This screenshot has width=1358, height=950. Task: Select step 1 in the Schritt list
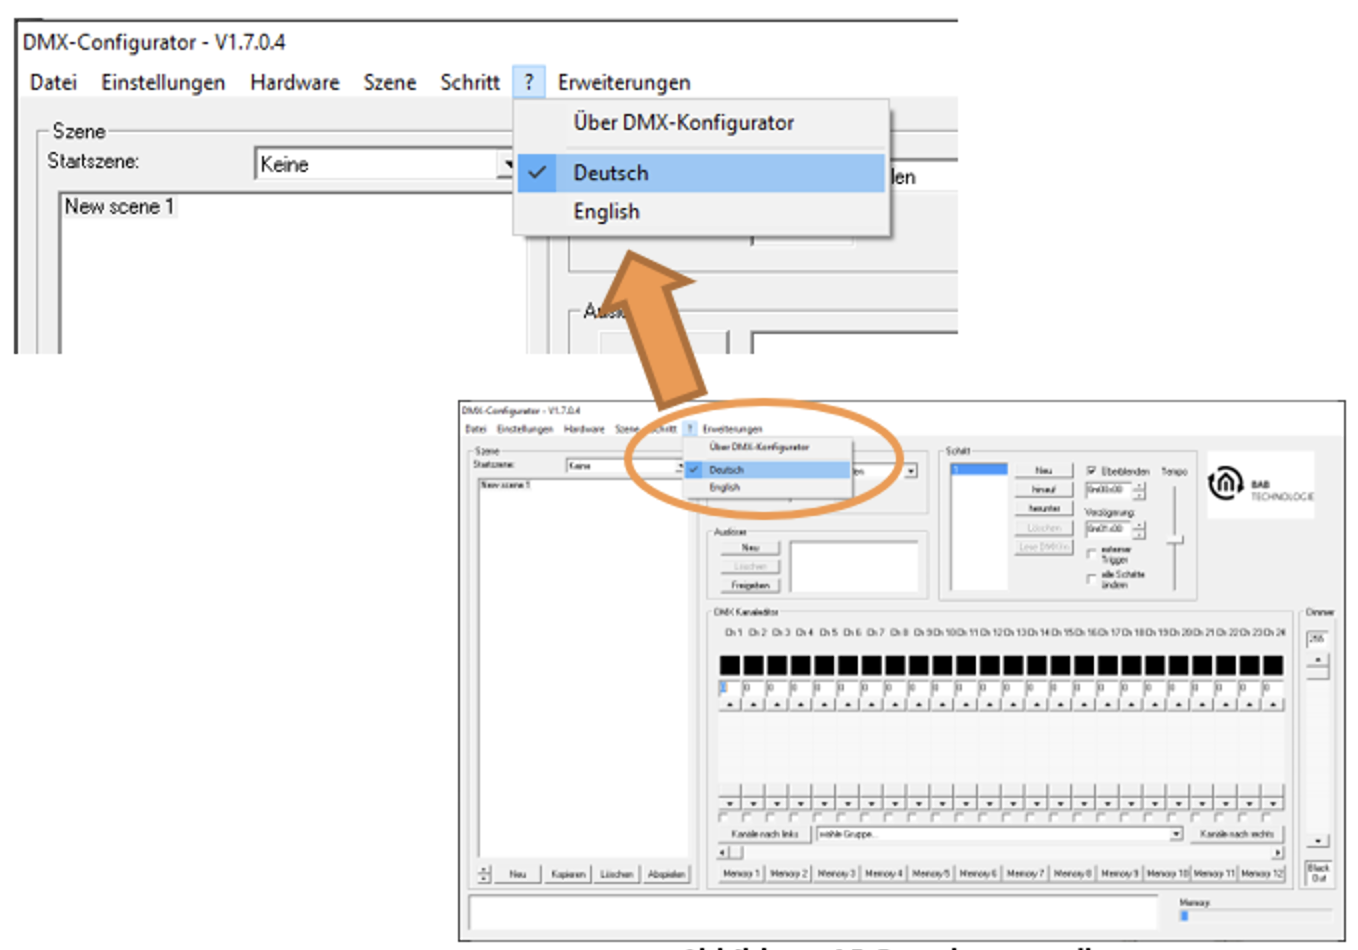[x=979, y=469]
